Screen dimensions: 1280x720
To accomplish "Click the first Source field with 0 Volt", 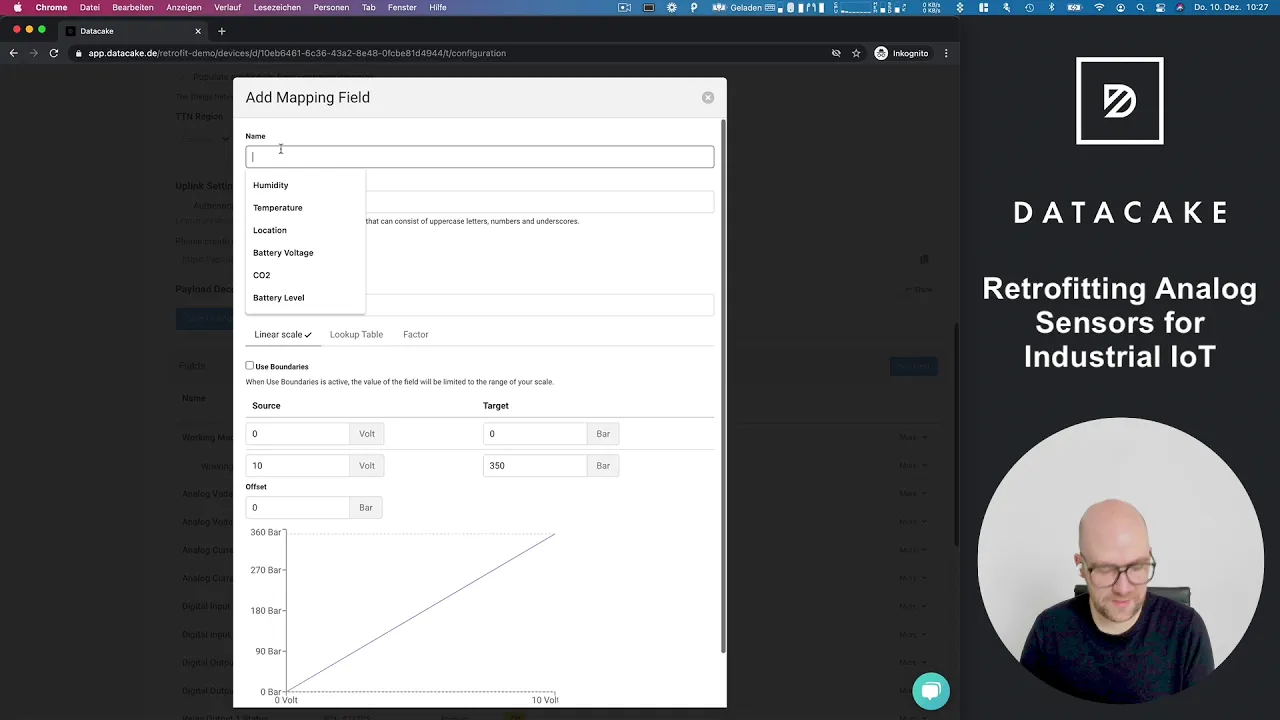I will pos(297,434).
